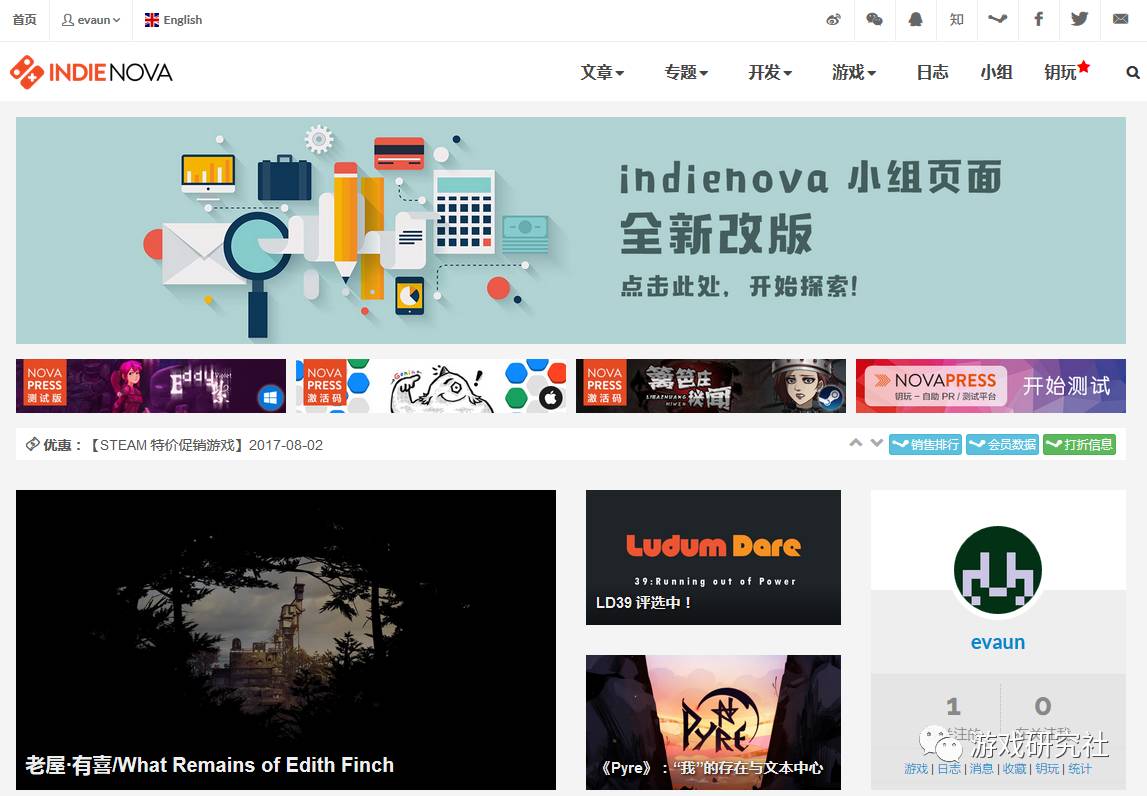Viewport: 1147px width, 796px height.
Task: Click the UK flag language icon
Action: pos(151,20)
